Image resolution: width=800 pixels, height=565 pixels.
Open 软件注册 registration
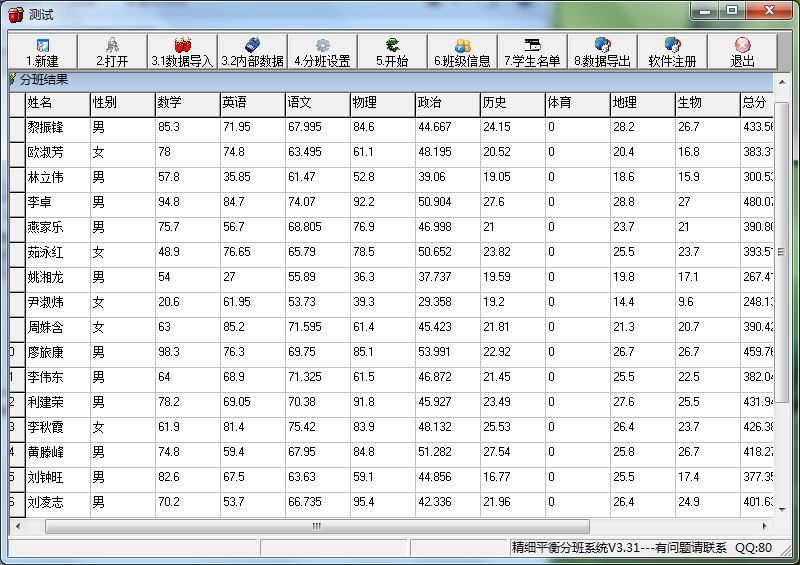[x=672, y=52]
